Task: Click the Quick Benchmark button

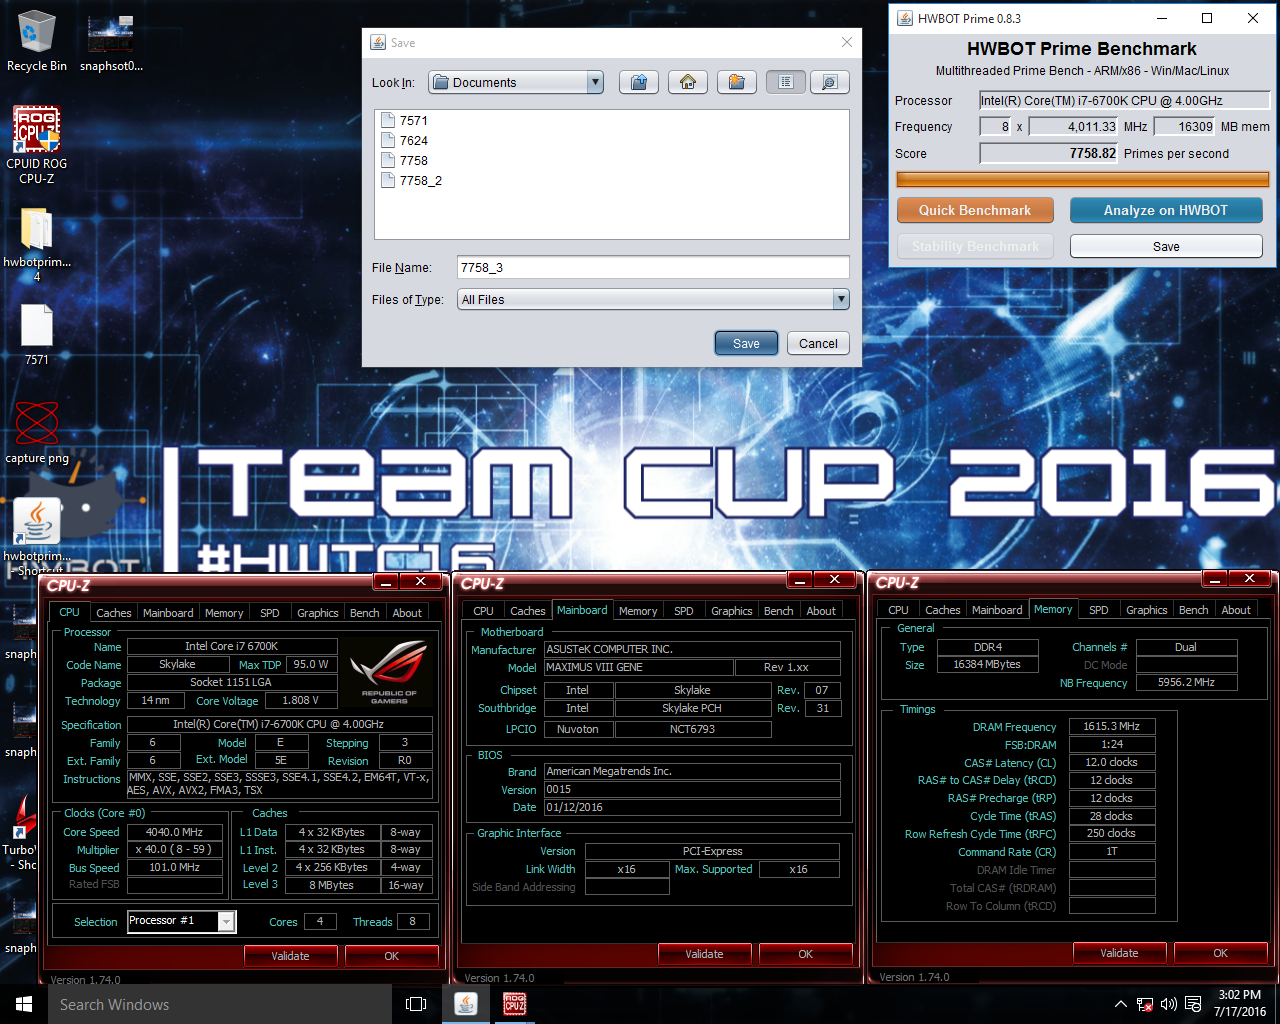Action: [x=975, y=210]
